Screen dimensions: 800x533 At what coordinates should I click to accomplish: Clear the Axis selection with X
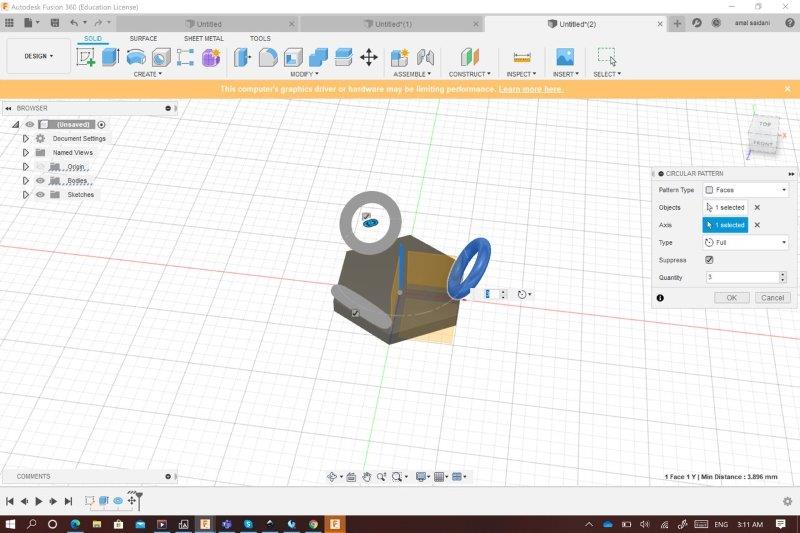757,225
